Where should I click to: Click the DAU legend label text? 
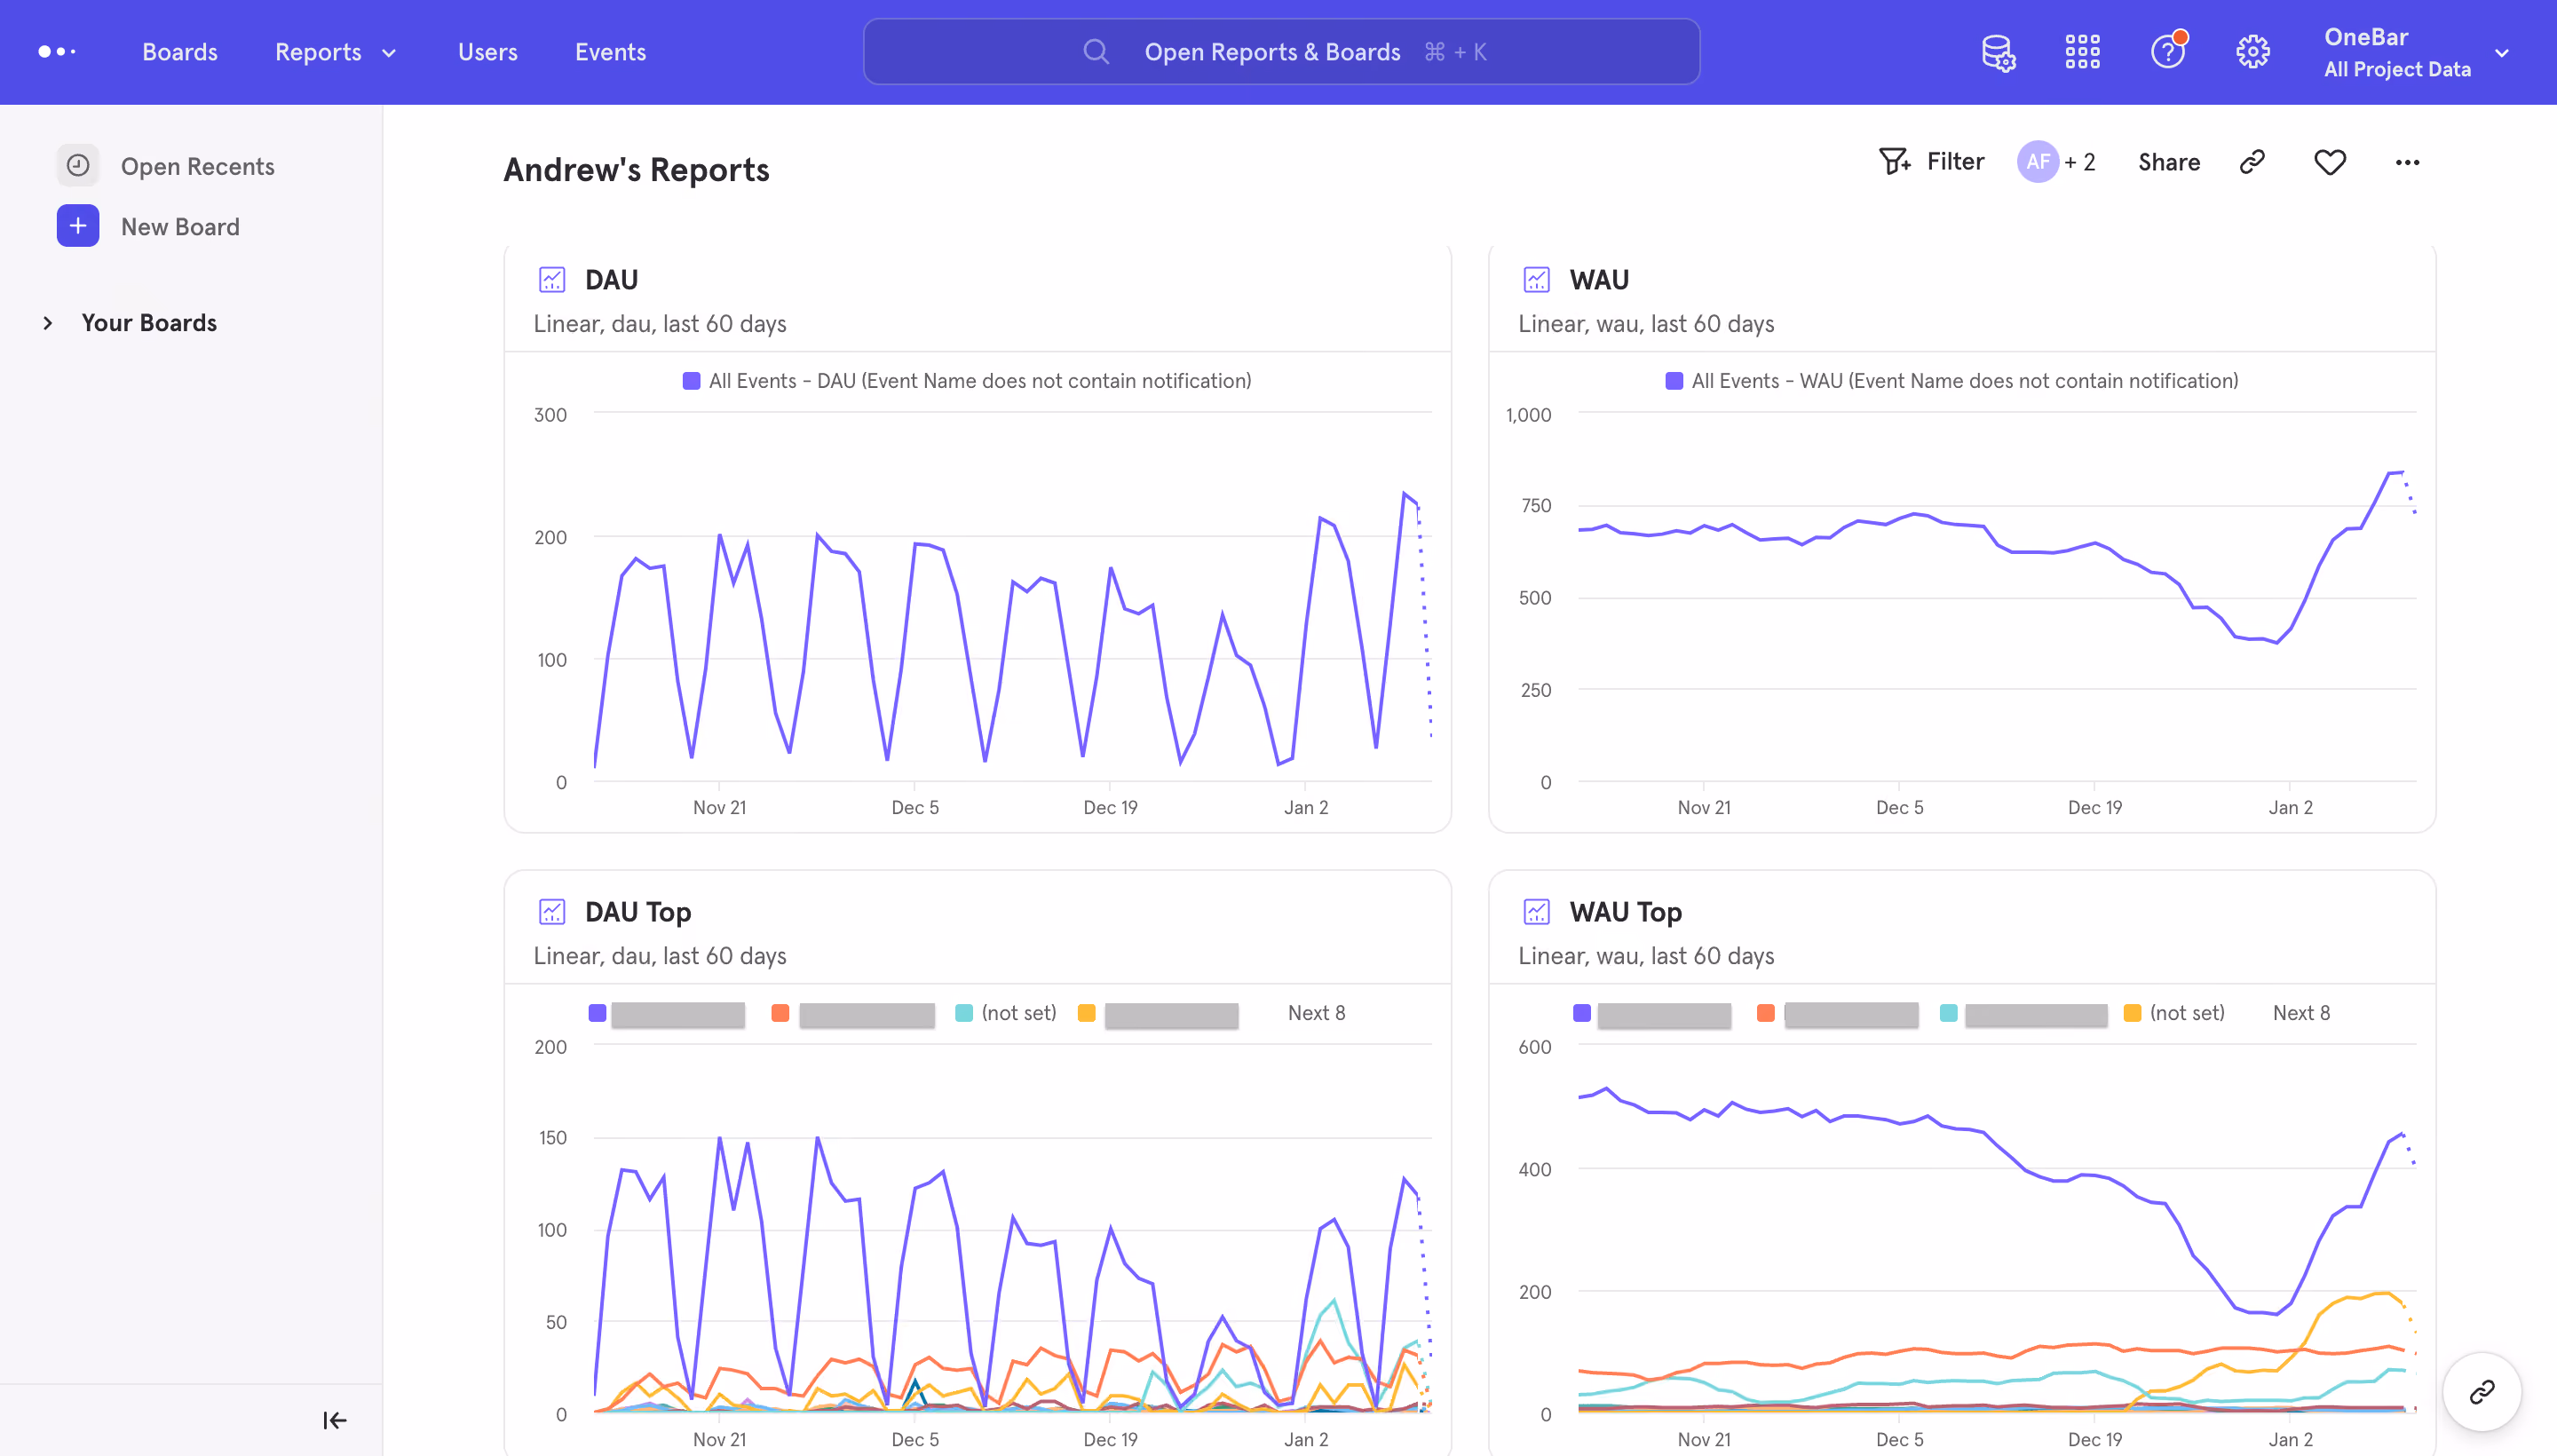[x=980, y=381]
